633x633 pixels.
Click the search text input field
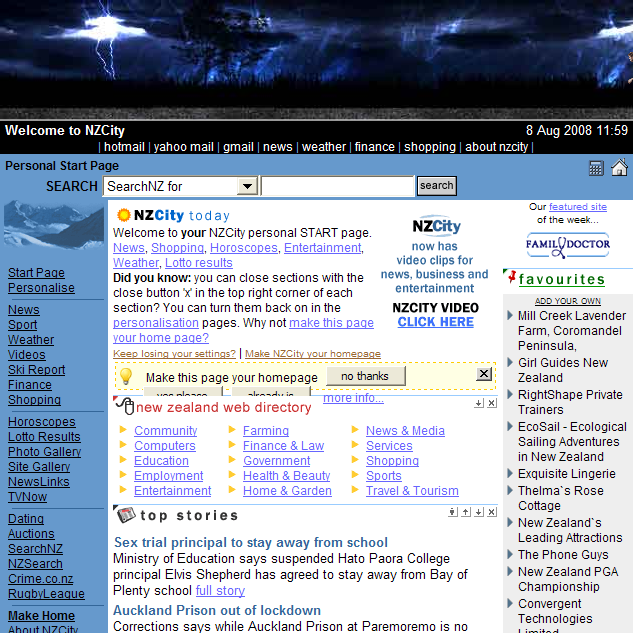point(338,187)
